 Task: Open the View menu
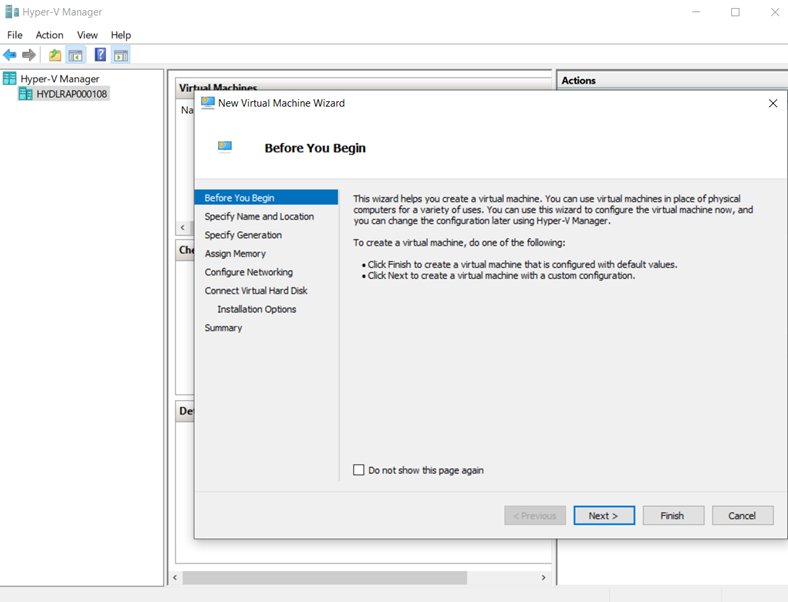click(x=87, y=35)
